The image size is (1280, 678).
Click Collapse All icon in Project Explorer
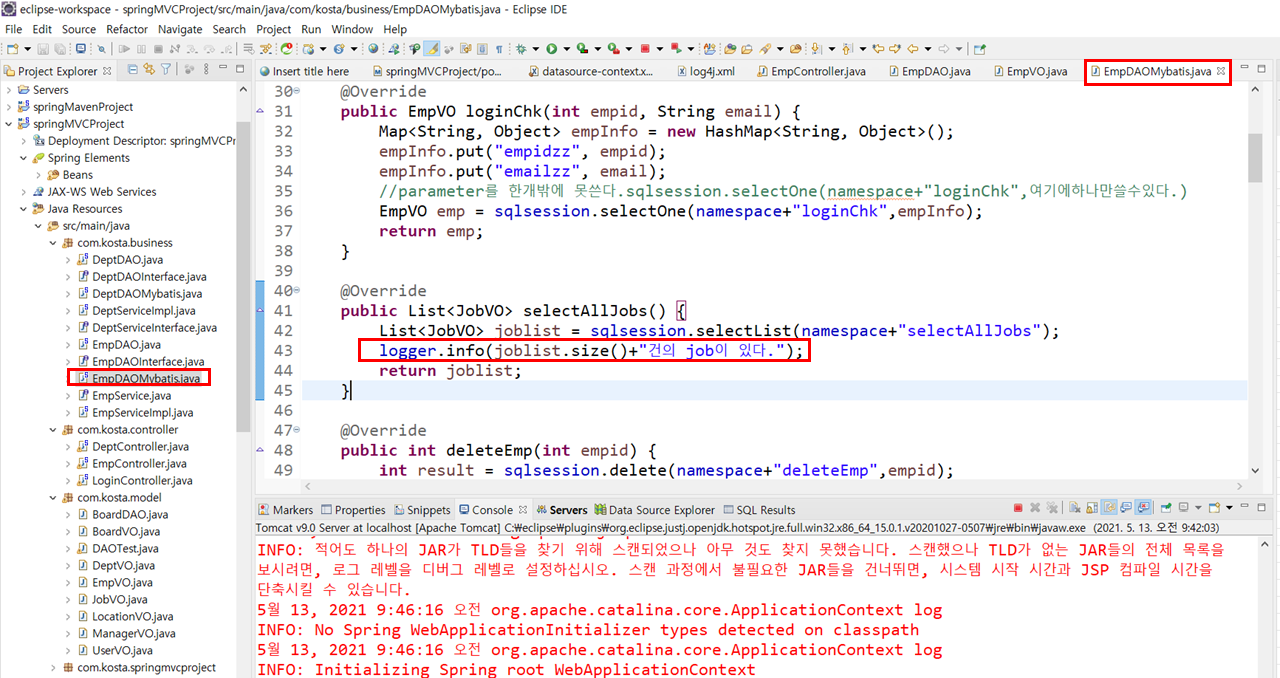[132, 69]
